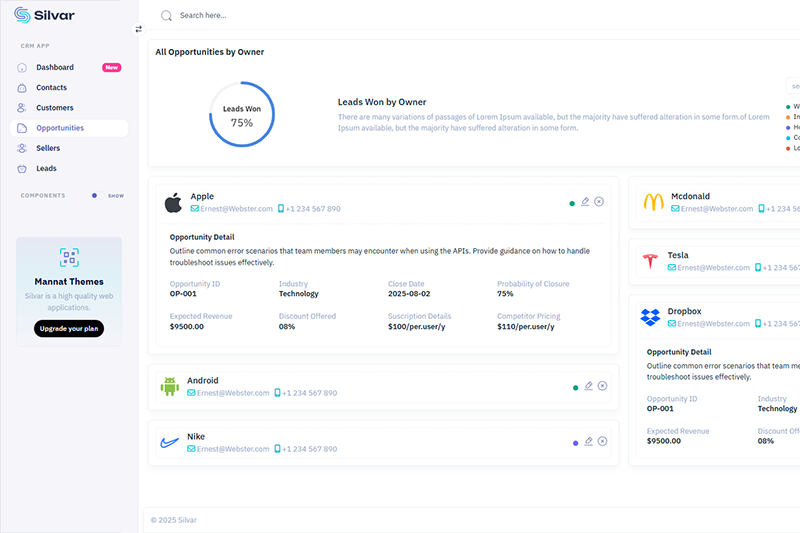Screen dimensions: 800x533
Task: Click the remove icon on Android card
Action: tap(602, 386)
